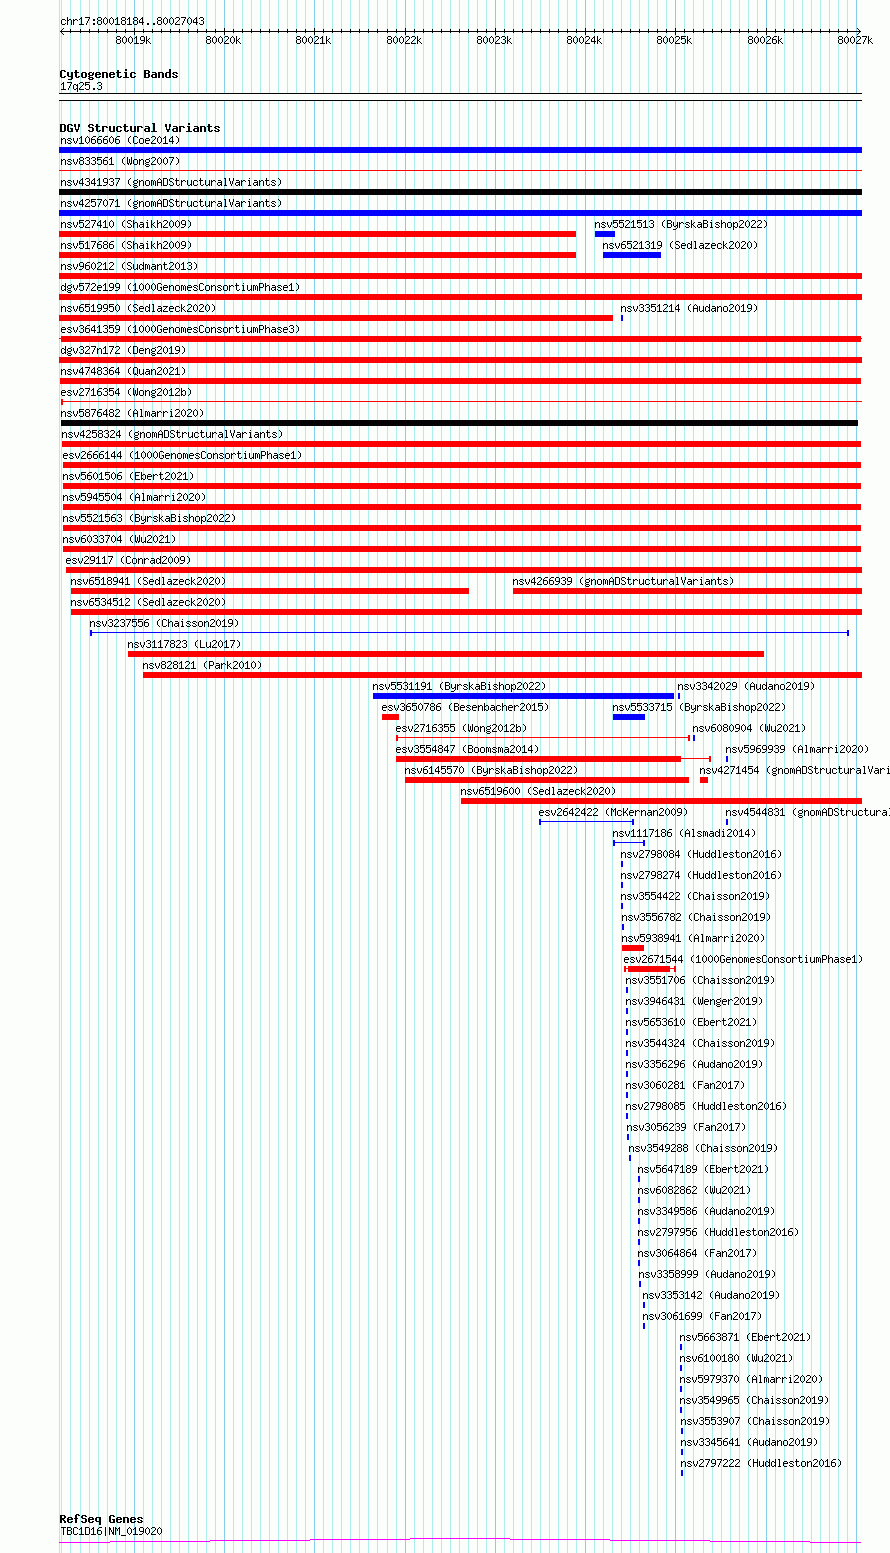Click nsv4266939 gnomAD variant label
This screenshot has width=890, height=1553.
pyautogui.click(x=623, y=581)
